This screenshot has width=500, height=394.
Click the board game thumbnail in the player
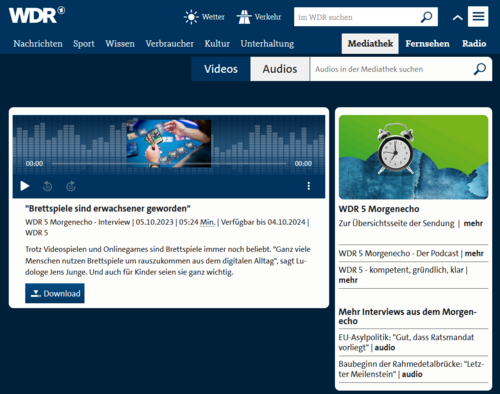click(x=169, y=143)
